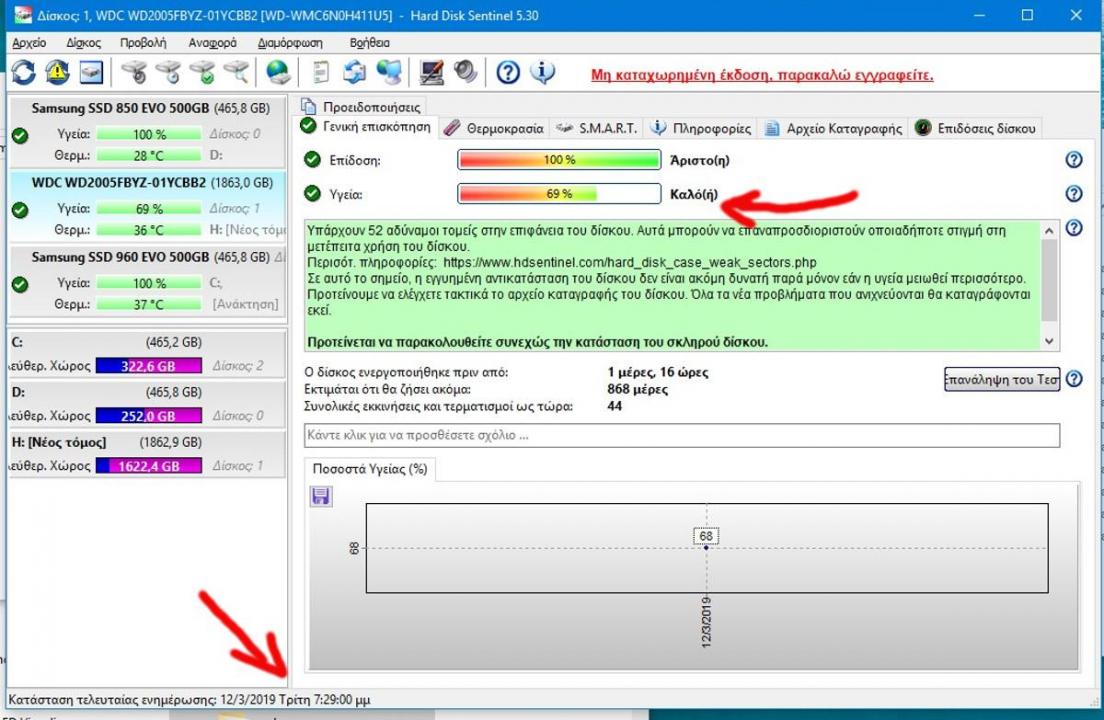Click green status check of Samsung SSD 850 EVO
This screenshot has height=720, width=1104.
(x=20, y=135)
